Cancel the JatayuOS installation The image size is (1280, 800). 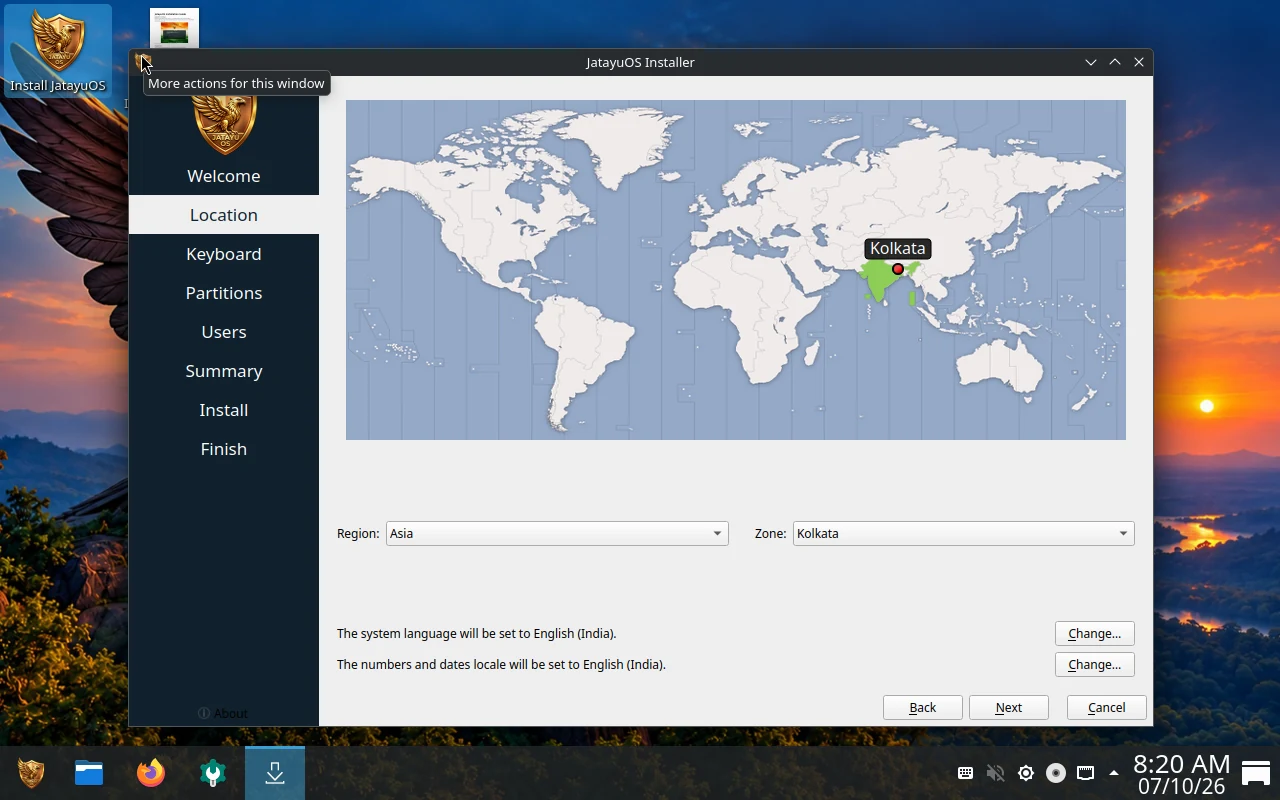coord(1107,707)
